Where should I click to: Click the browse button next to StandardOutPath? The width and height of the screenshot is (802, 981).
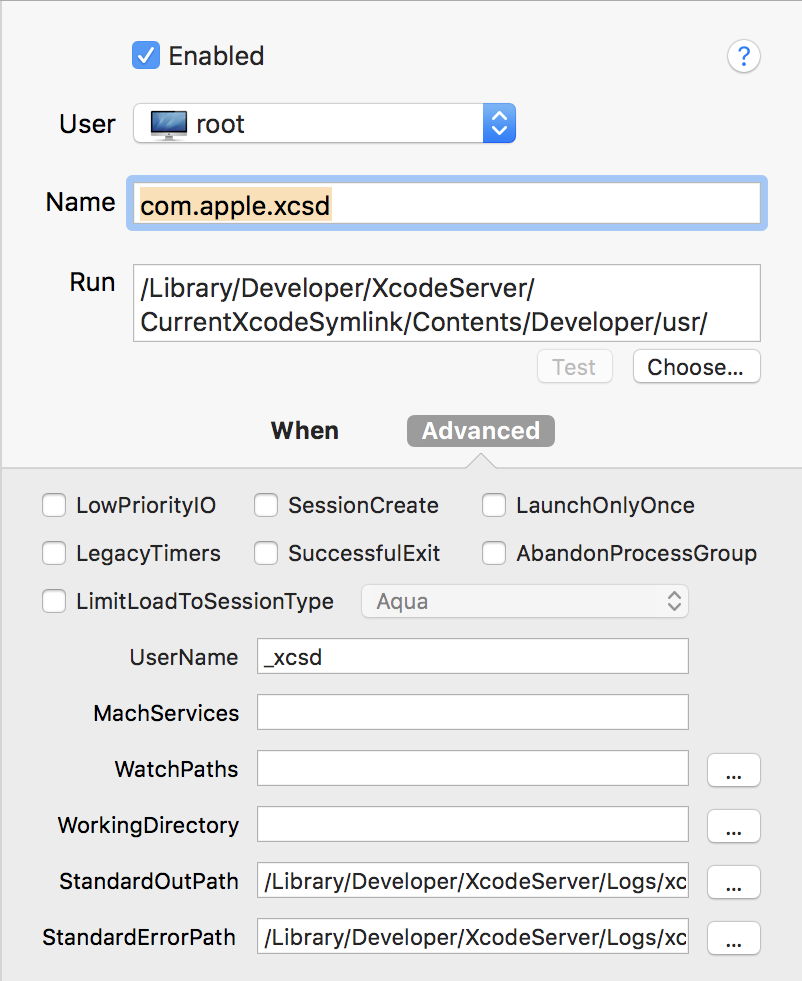pyautogui.click(x=733, y=882)
